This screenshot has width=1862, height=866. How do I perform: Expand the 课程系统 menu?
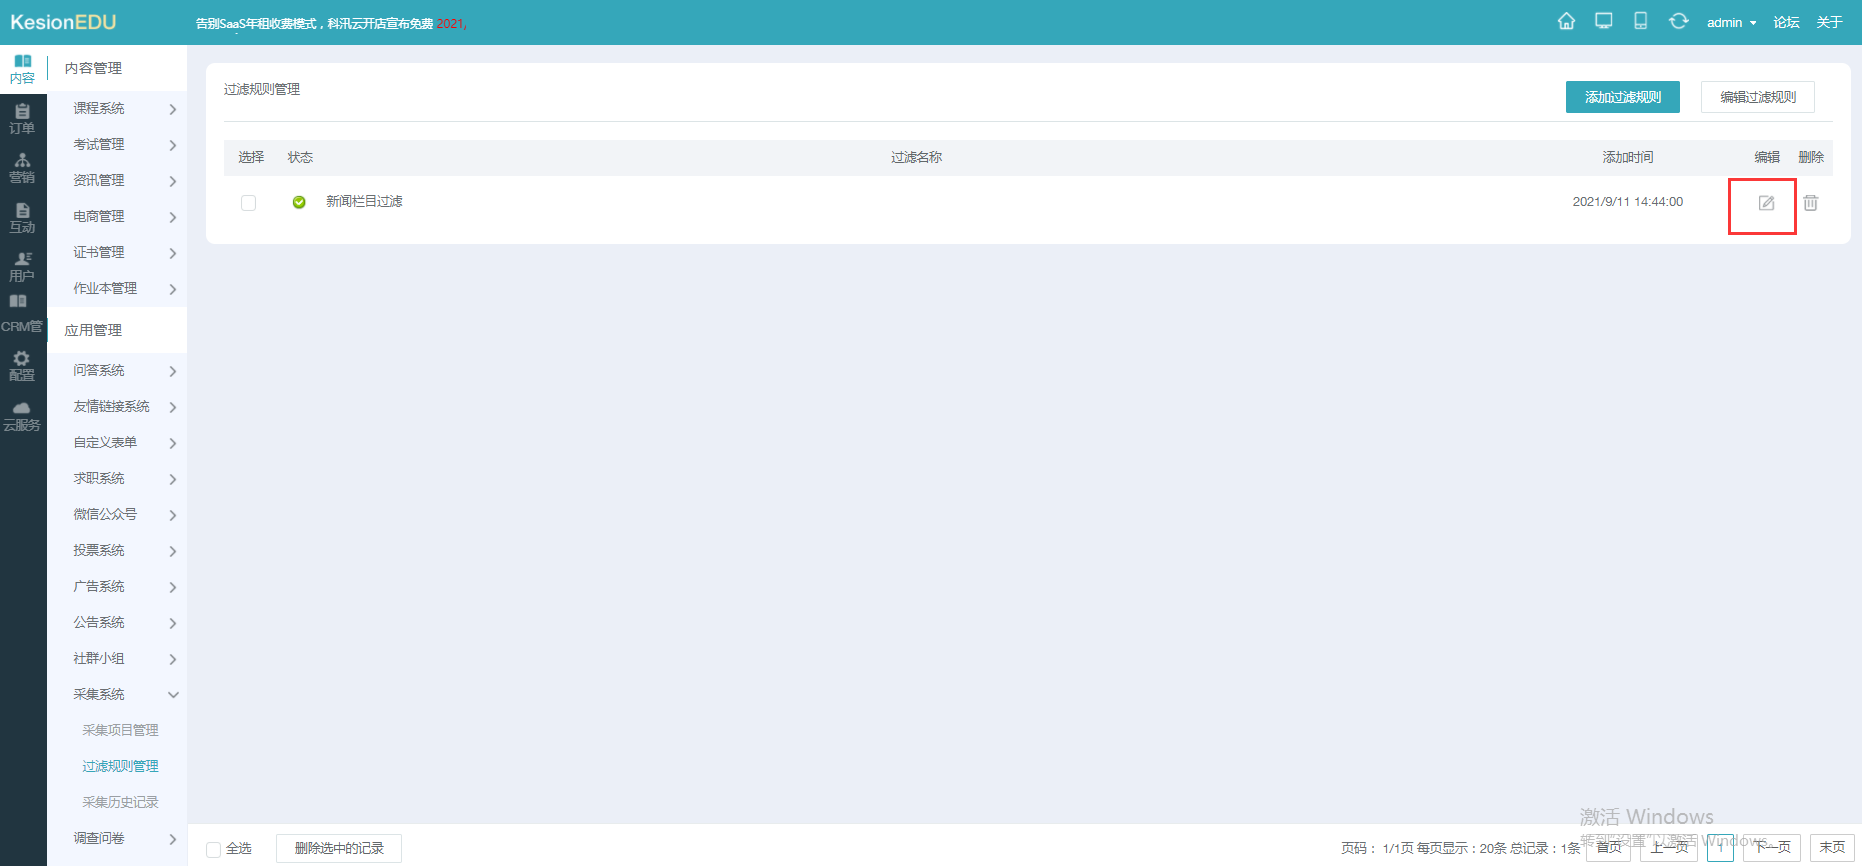click(120, 108)
